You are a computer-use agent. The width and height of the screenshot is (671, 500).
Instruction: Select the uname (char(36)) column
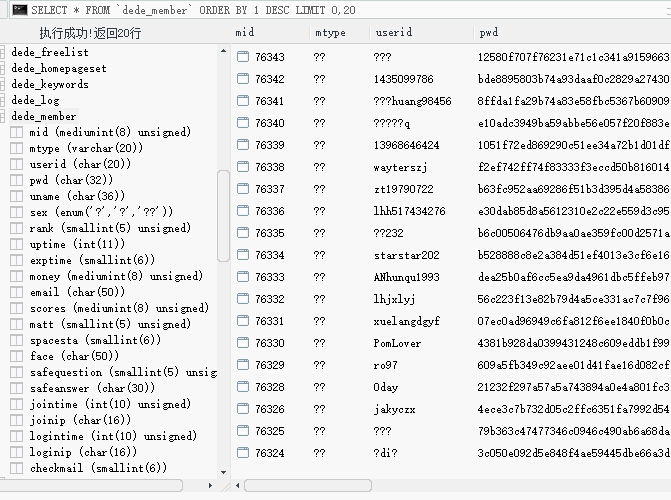(x=77, y=196)
